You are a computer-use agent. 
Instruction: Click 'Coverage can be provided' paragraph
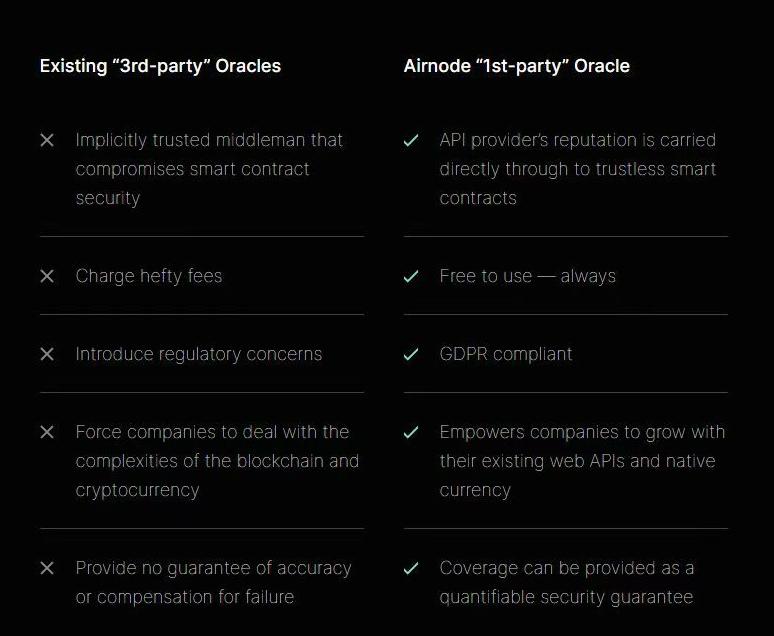pyautogui.click(x=566, y=582)
